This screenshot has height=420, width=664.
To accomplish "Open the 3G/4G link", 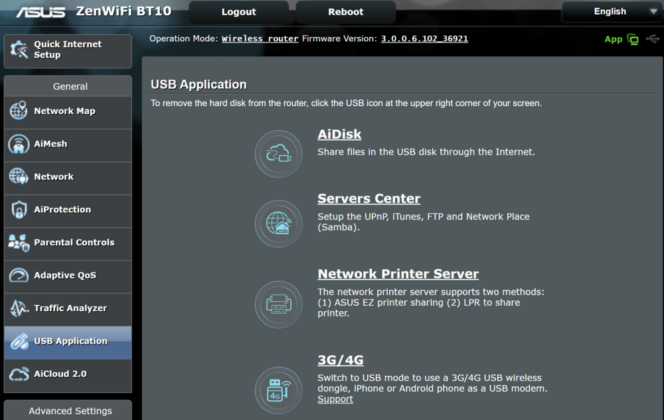I will 340,360.
